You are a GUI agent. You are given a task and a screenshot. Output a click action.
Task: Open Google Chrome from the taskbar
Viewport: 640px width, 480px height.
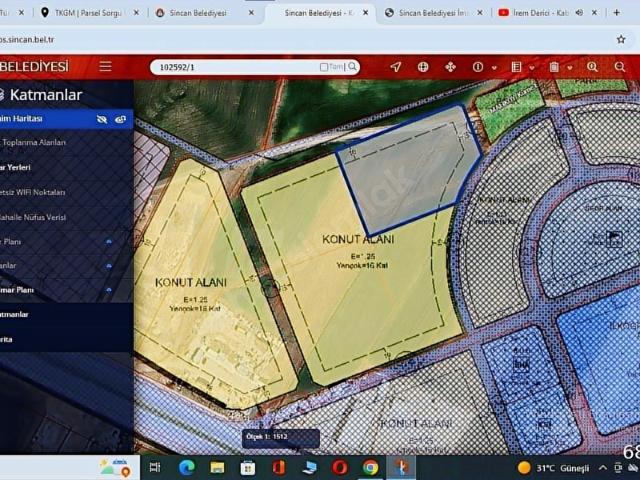[370, 467]
